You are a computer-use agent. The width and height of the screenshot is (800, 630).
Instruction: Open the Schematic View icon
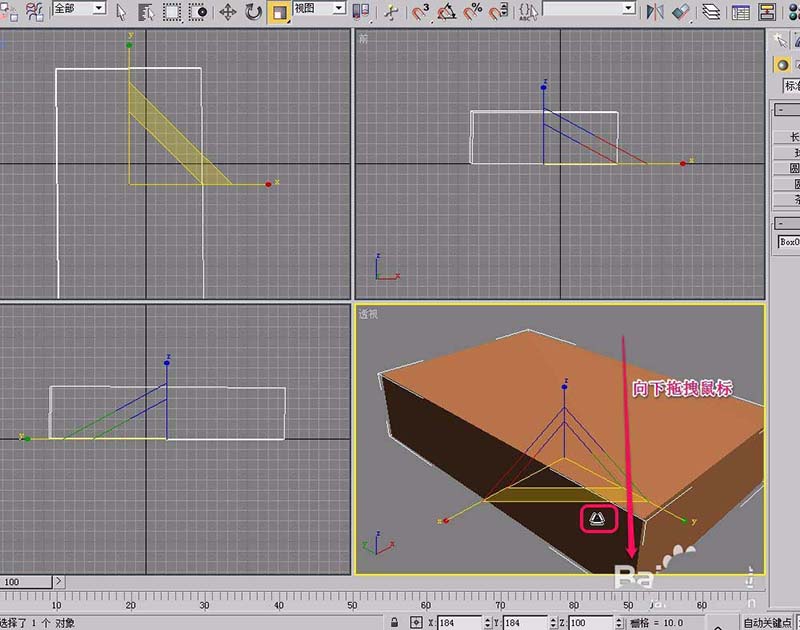pyautogui.click(x=766, y=12)
